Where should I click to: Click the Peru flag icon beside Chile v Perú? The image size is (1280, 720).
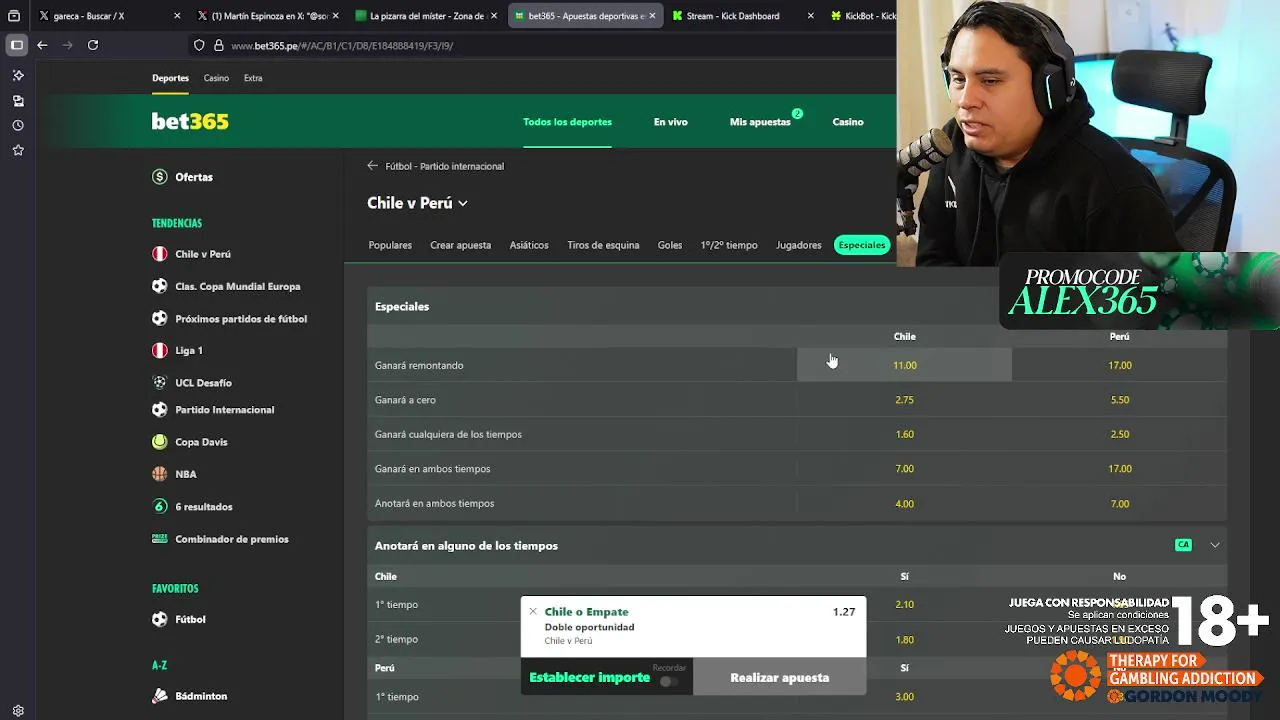[x=159, y=254]
